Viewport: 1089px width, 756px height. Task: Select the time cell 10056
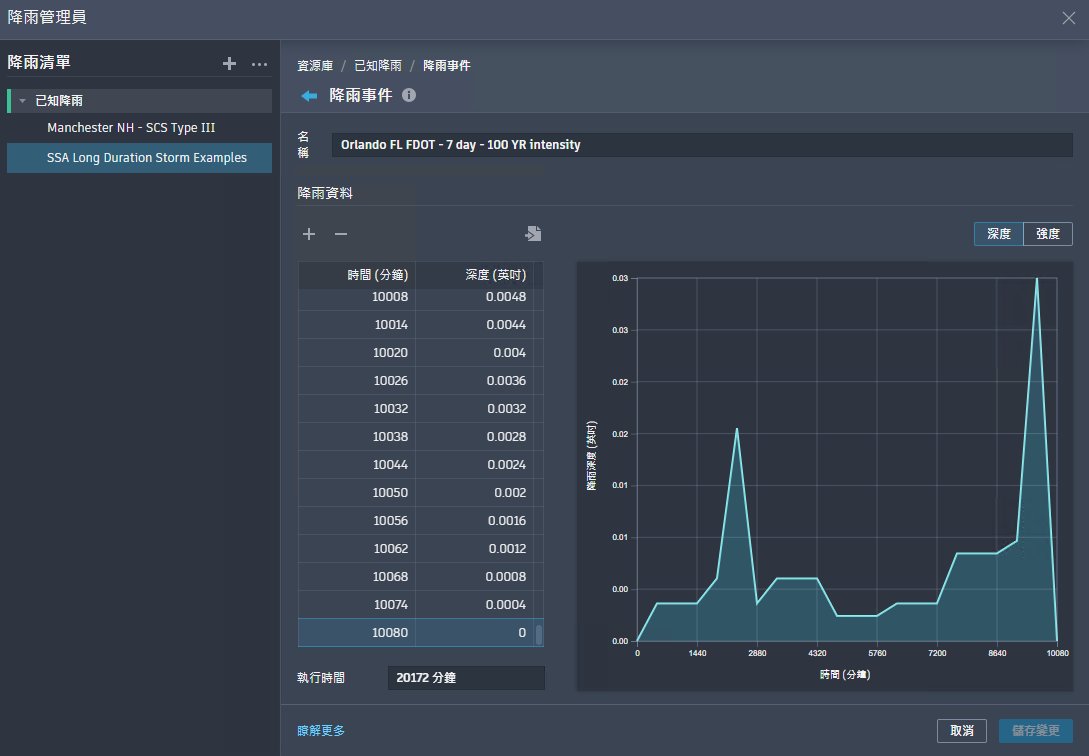tap(357, 521)
